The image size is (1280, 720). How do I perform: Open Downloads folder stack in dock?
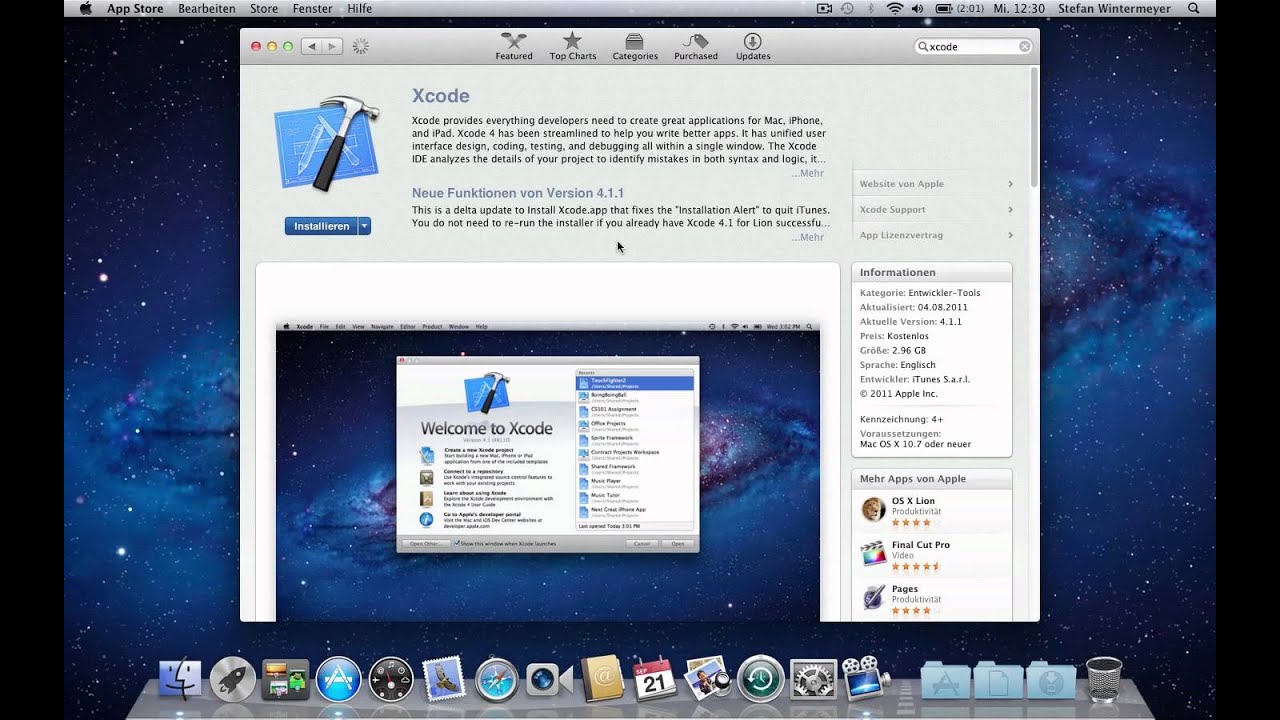(1051, 680)
